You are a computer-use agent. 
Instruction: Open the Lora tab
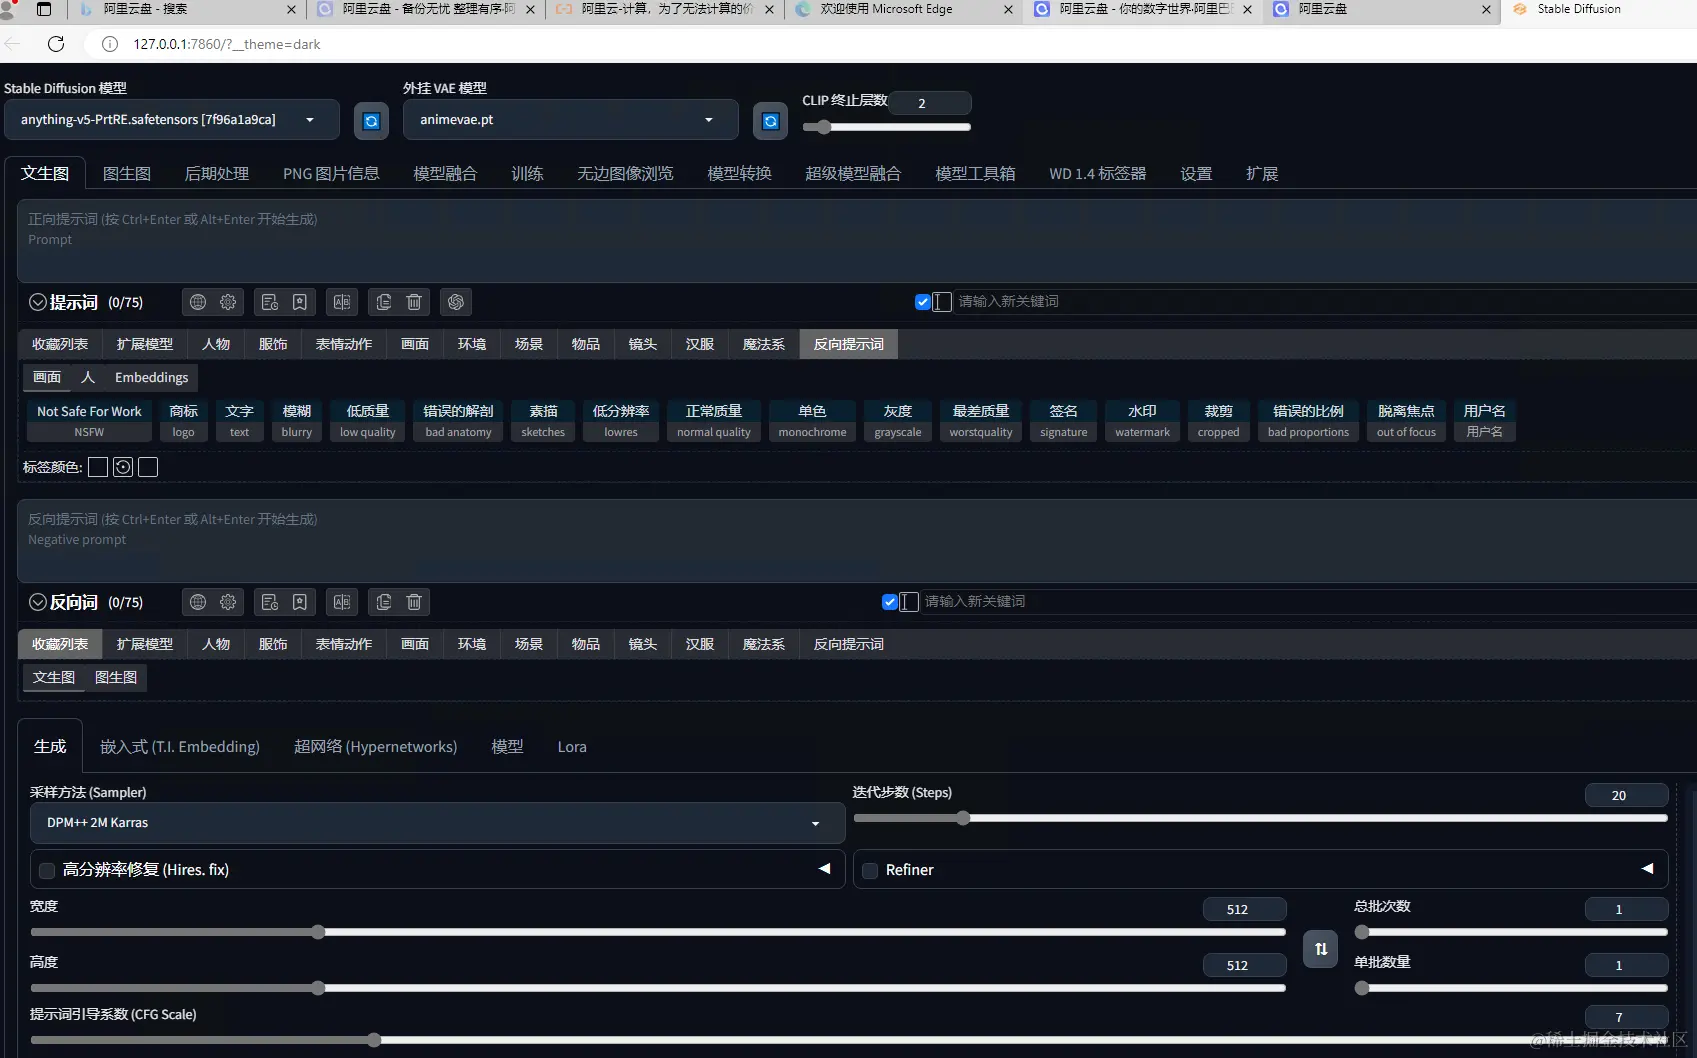[x=572, y=747]
